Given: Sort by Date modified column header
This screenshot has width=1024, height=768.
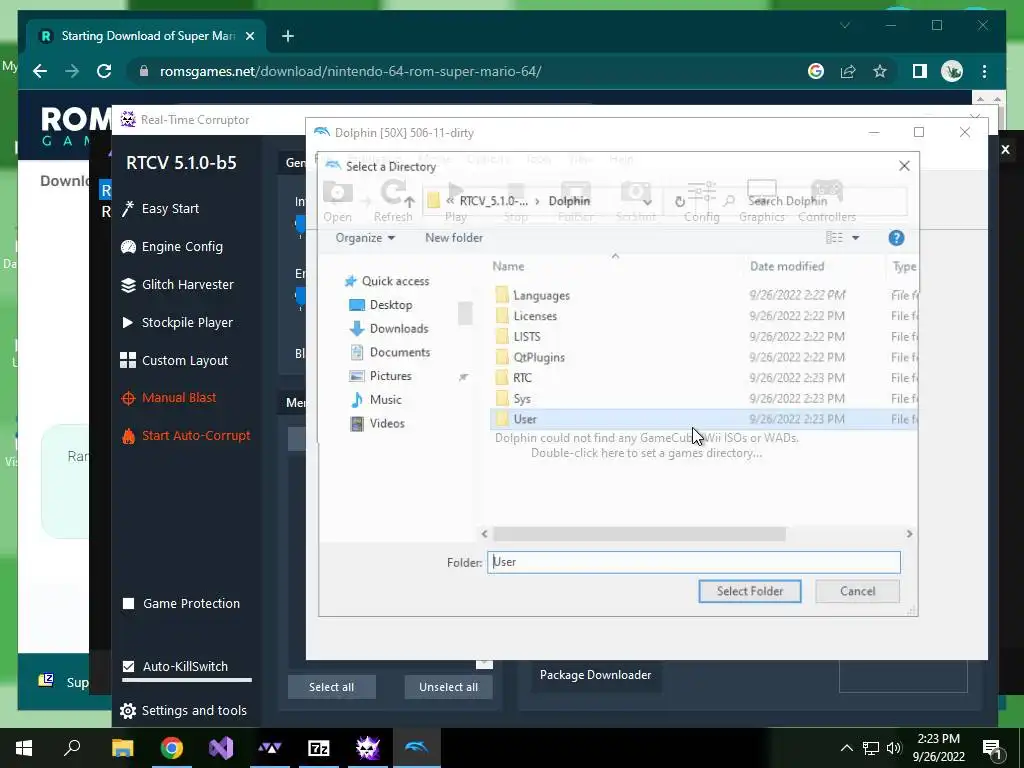Looking at the screenshot, I should (x=787, y=266).
